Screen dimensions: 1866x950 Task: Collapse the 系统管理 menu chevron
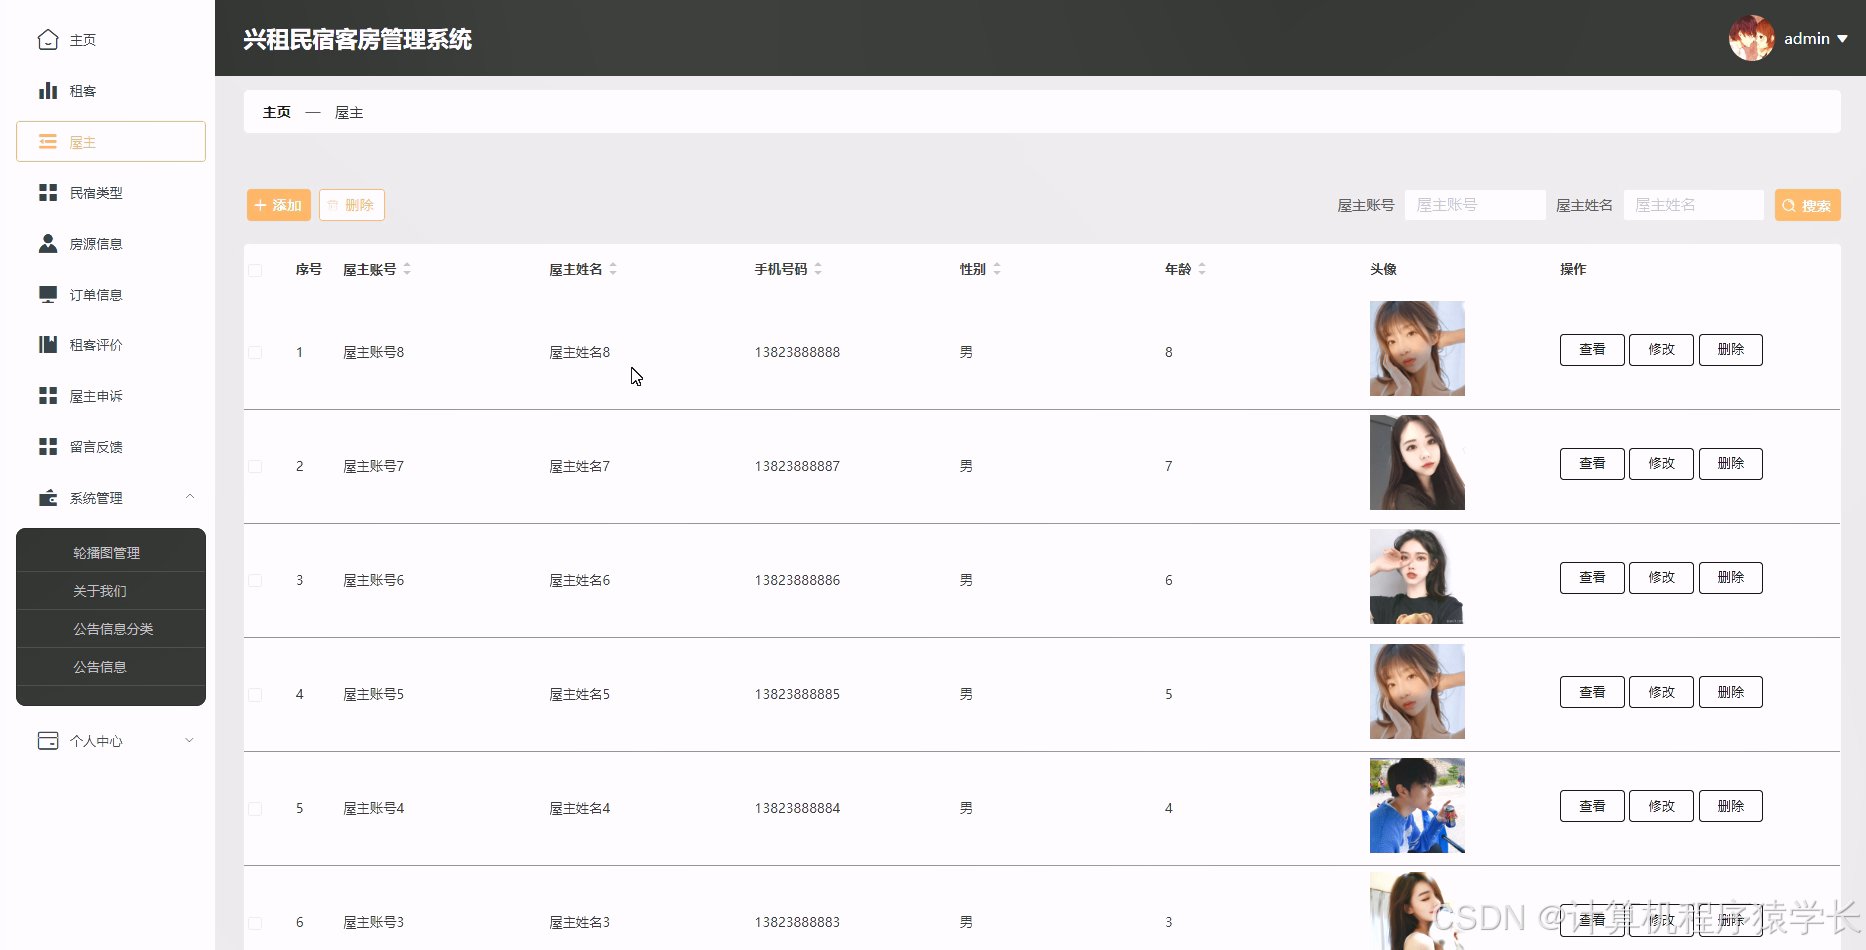click(x=190, y=497)
